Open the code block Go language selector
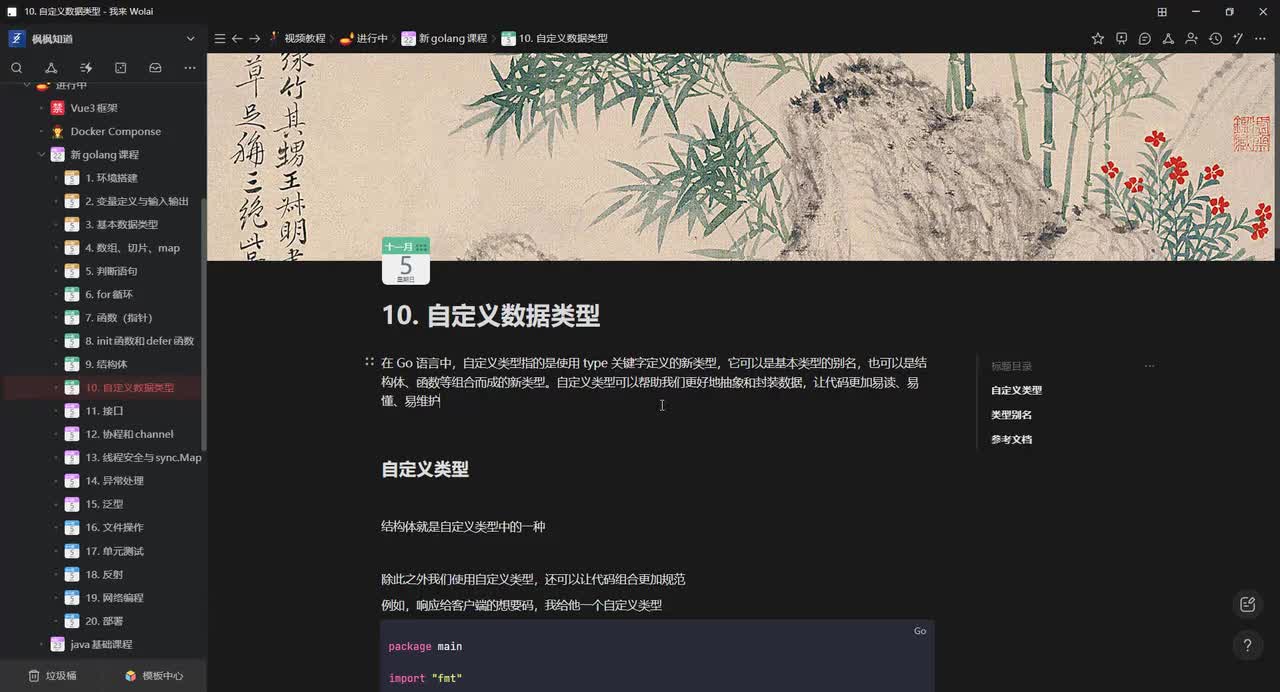1280x692 pixels. pos(920,631)
